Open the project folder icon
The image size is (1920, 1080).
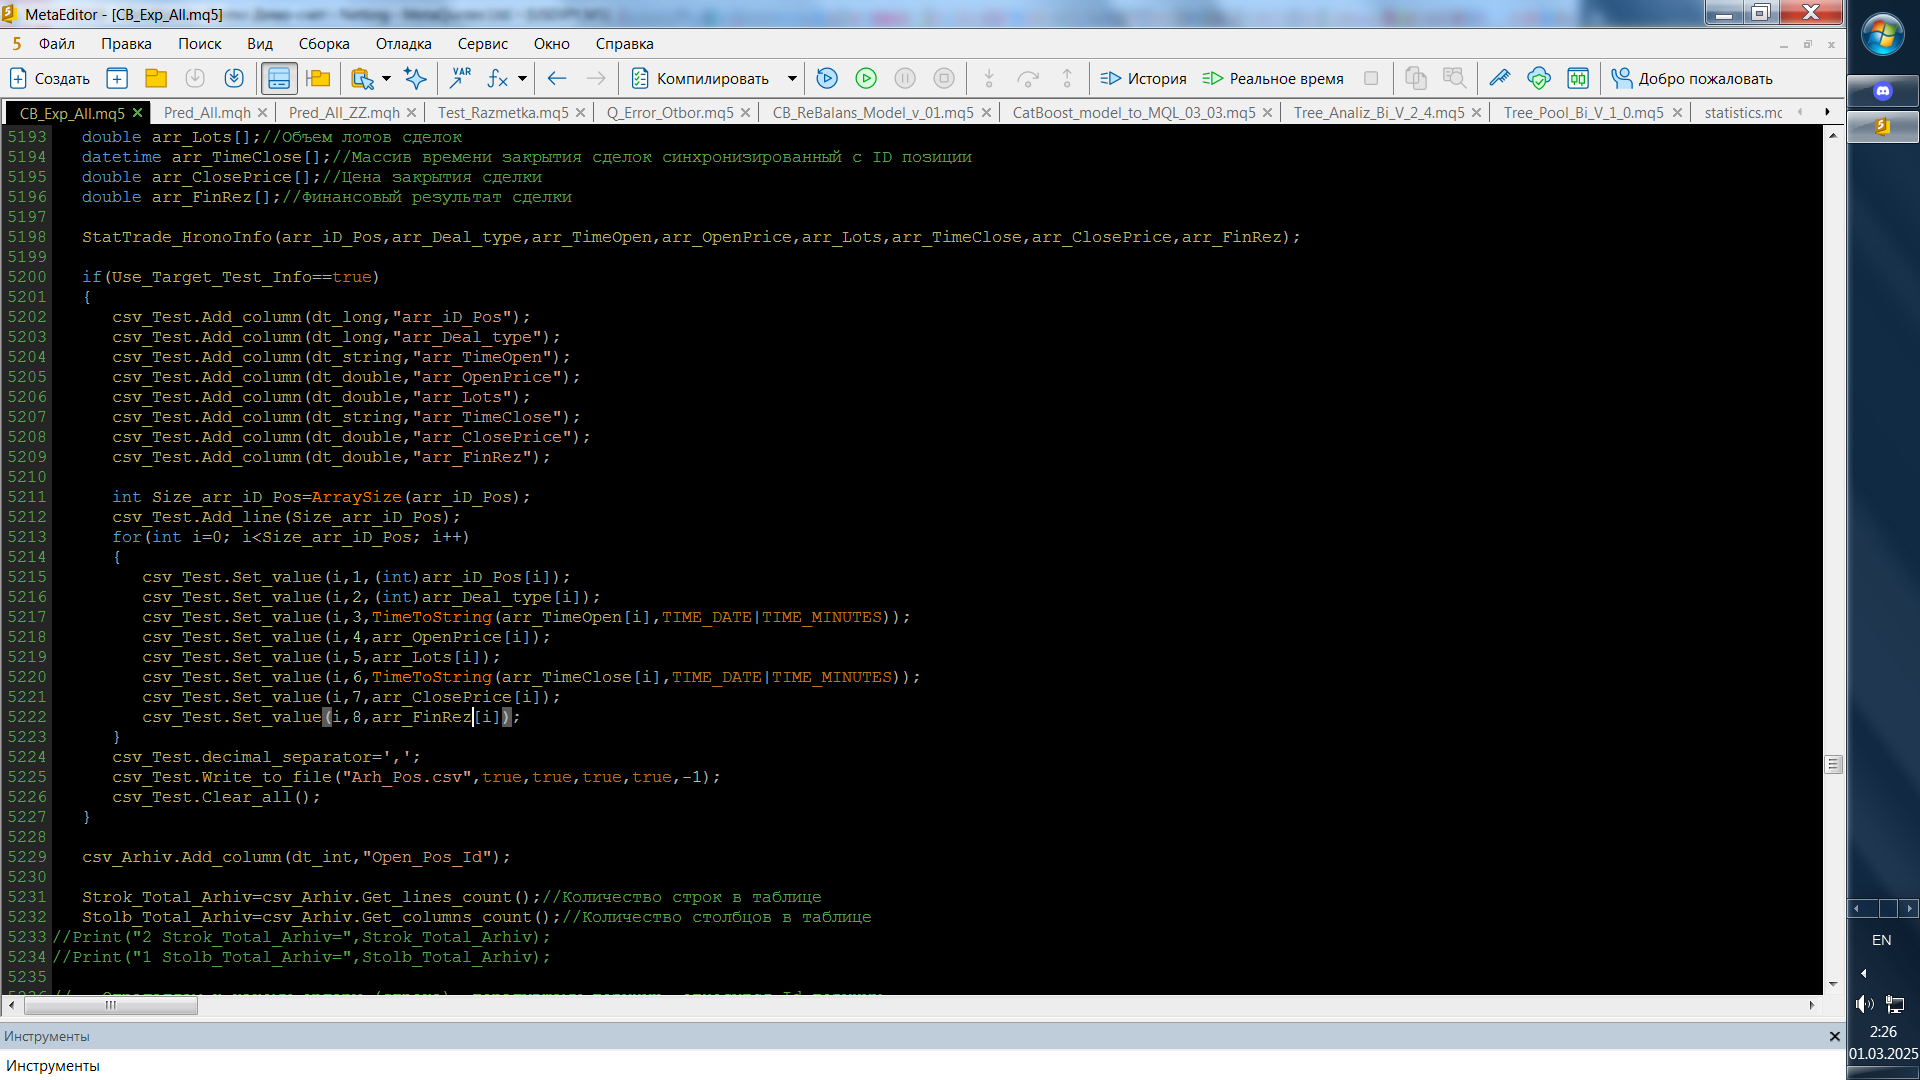(x=156, y=78)
